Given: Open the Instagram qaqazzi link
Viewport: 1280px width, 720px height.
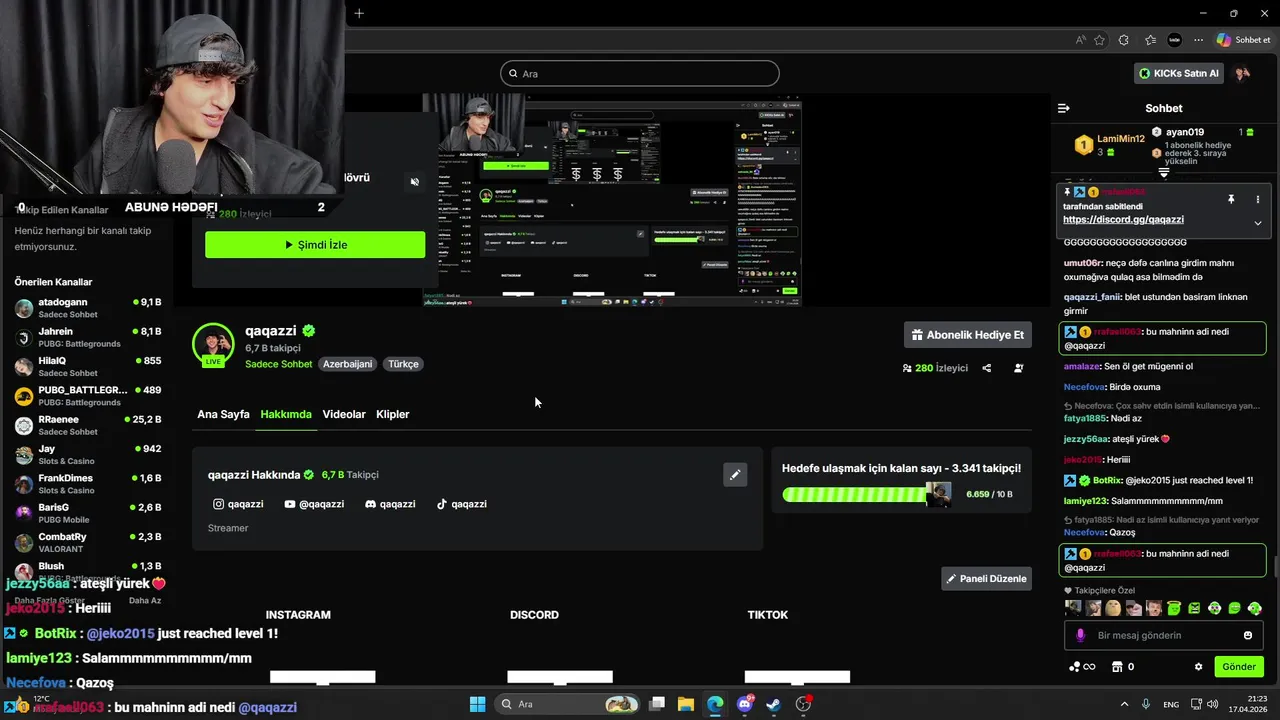Looking at the screenshot, I should pyautogui.click(x=238, y=504).
